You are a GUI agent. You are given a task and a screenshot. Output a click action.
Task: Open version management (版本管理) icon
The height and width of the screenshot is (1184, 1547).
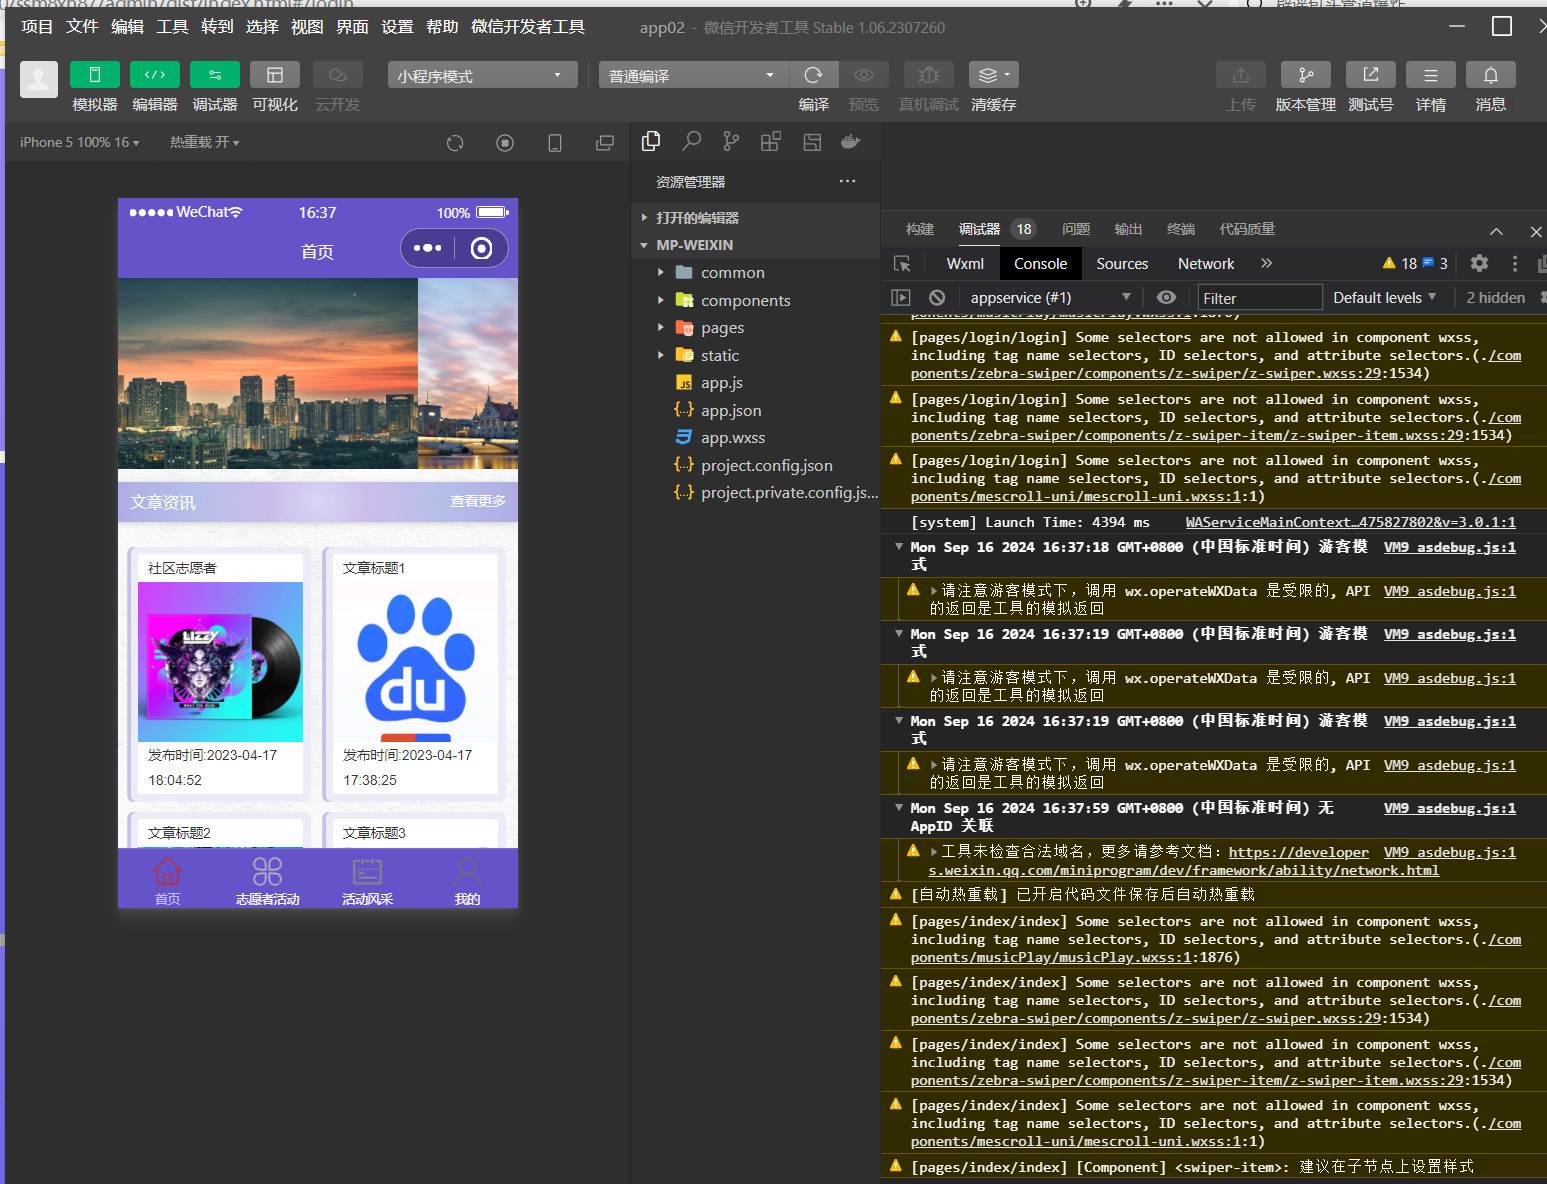point(1306,75)
